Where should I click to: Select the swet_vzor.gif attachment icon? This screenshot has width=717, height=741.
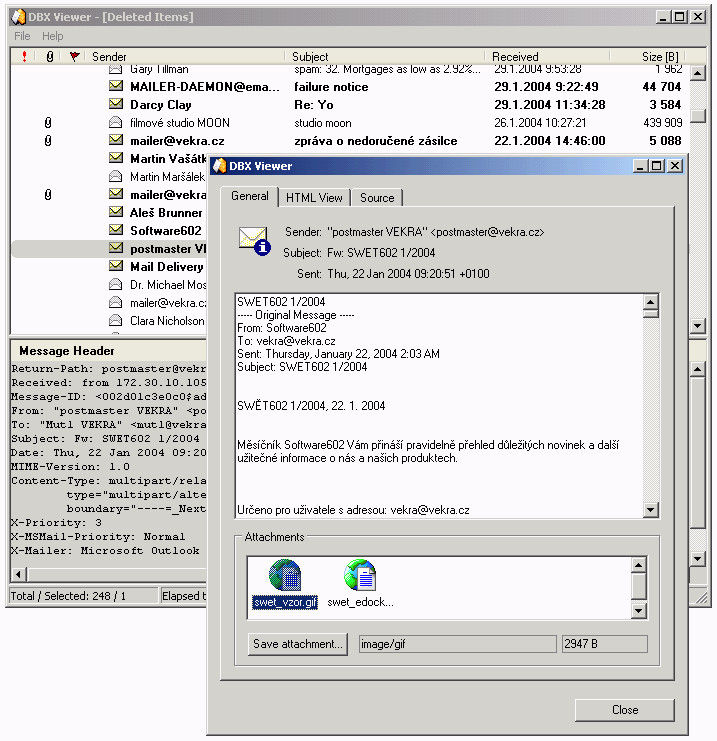point(285,575)
